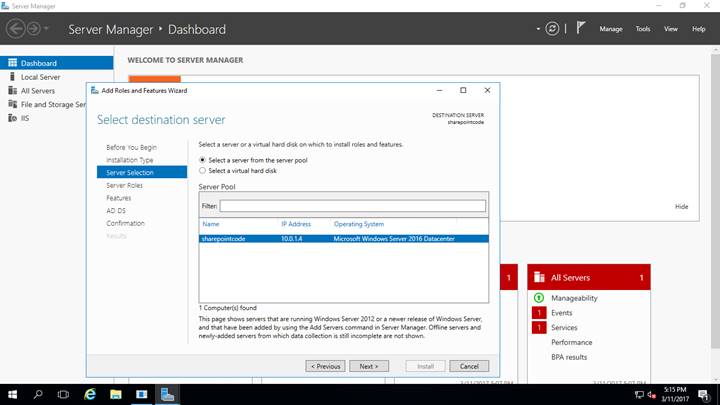
Task: Select Dashboard in the sidebar
Action: click(x=56, y=63)
